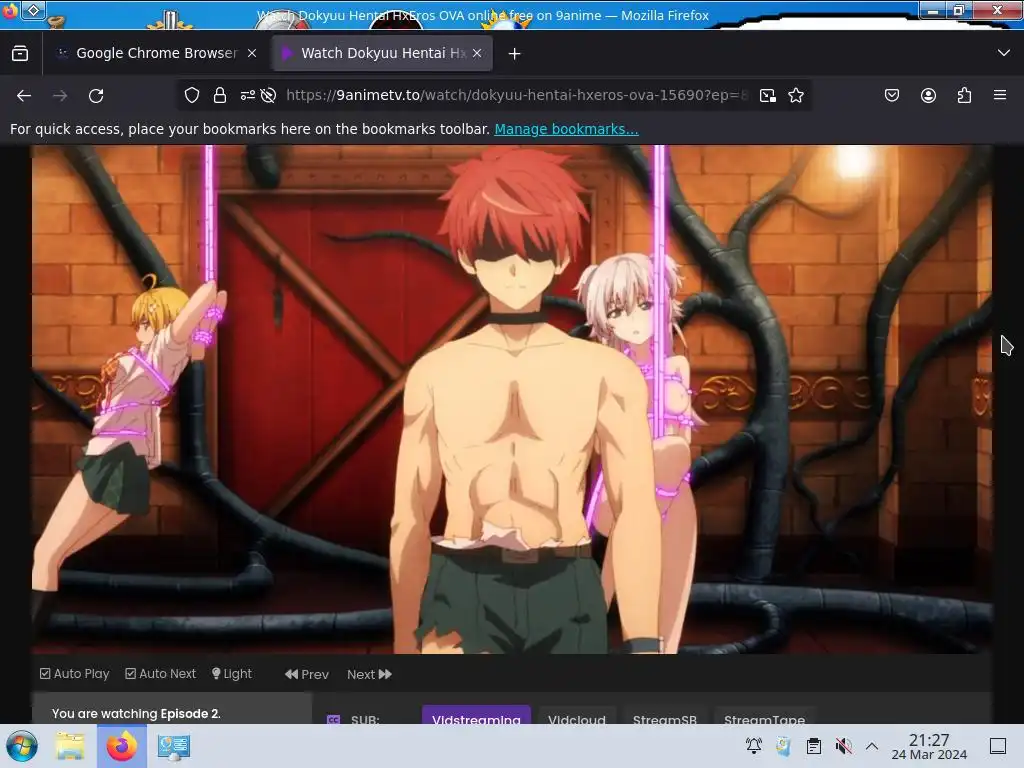Open the Firefox account menu
Viewport: 1024px width, 768px height.
click(x=928, y=95)
